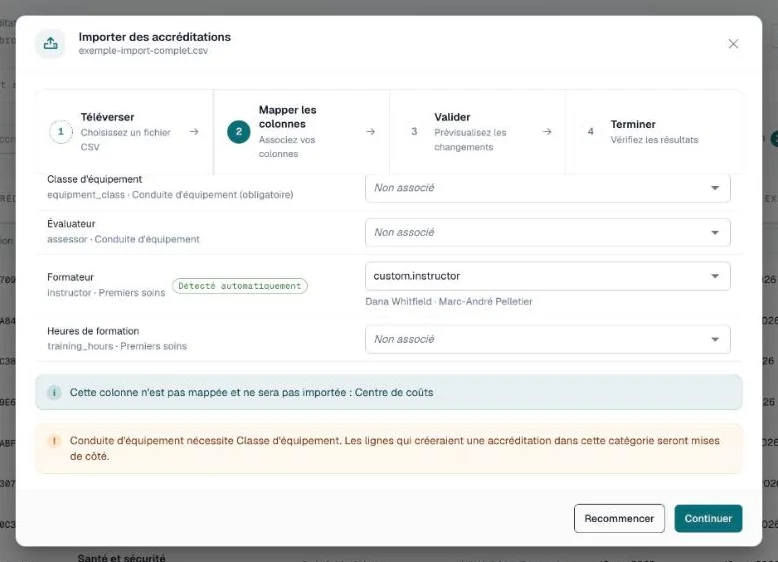
Task: Click the Conduite d'équipement nécessite warning message
Action: [x=389, y=448]
